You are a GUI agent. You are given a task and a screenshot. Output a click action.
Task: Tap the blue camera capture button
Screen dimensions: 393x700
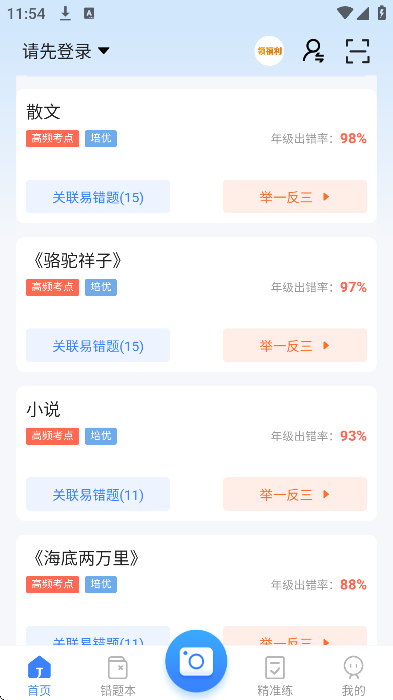pos(196,661)
